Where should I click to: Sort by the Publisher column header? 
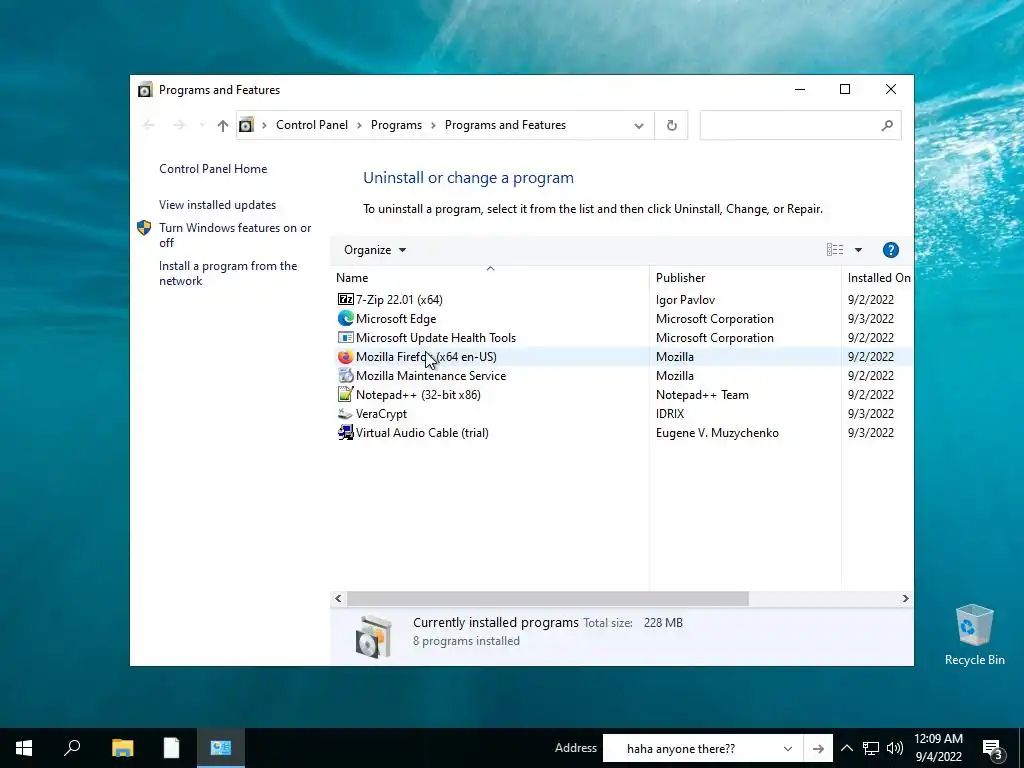click(x=745, y=278)
